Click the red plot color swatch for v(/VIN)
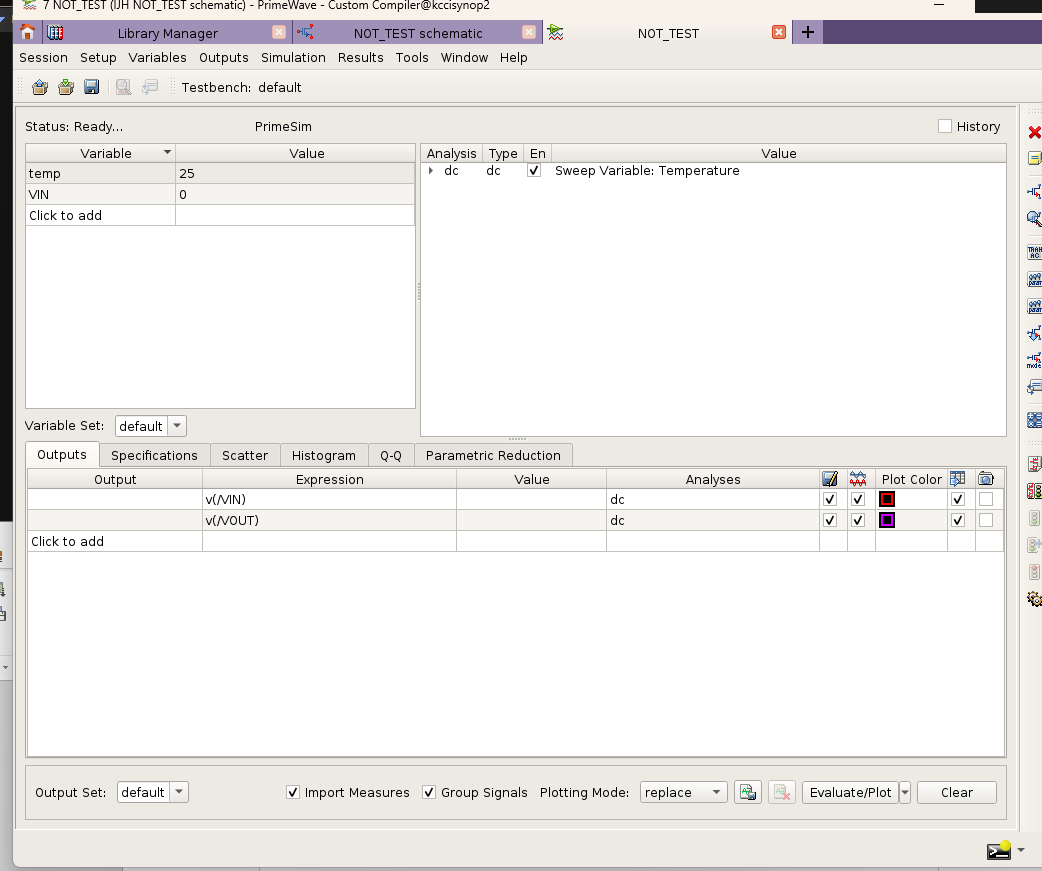This screenshot has height=871, width=1042. coord(886,500)
